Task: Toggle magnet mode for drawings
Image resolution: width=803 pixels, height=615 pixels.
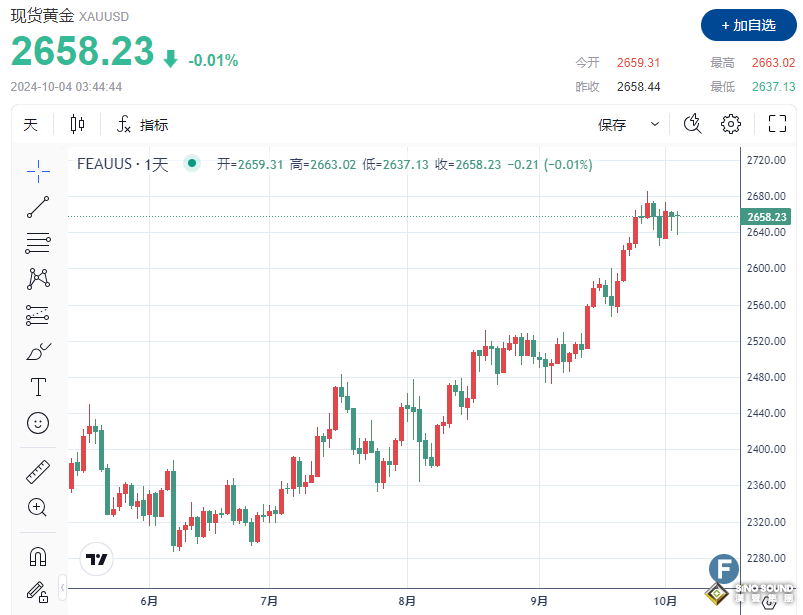Action: click(38, 555)
